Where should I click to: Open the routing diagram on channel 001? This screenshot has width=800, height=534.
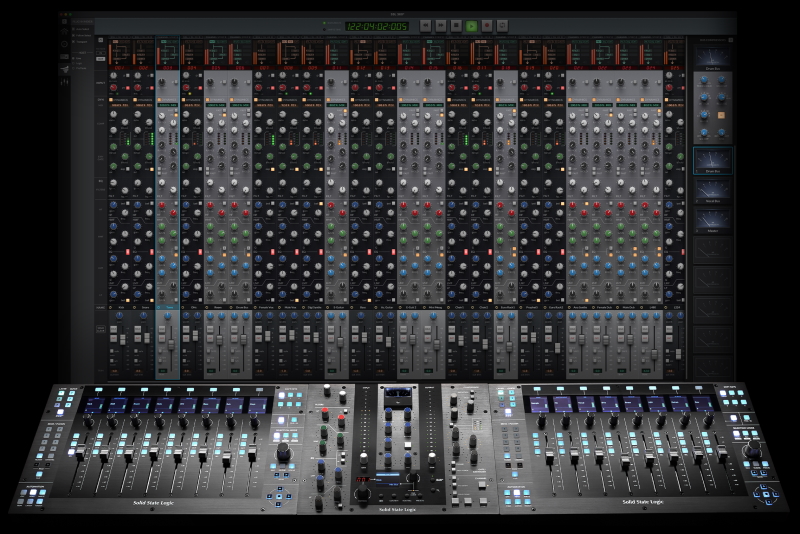(x=121, y=52)
